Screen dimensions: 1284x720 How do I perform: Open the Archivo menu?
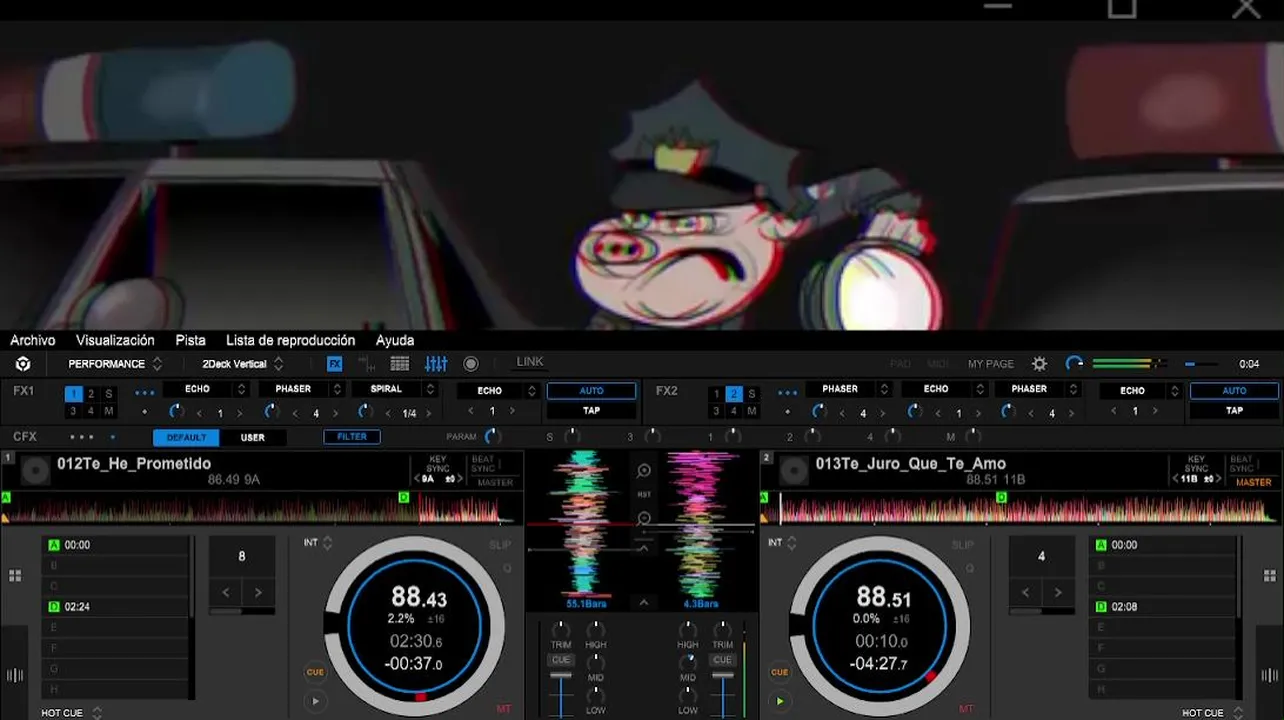pyautogui.click(x=33, y=340)
